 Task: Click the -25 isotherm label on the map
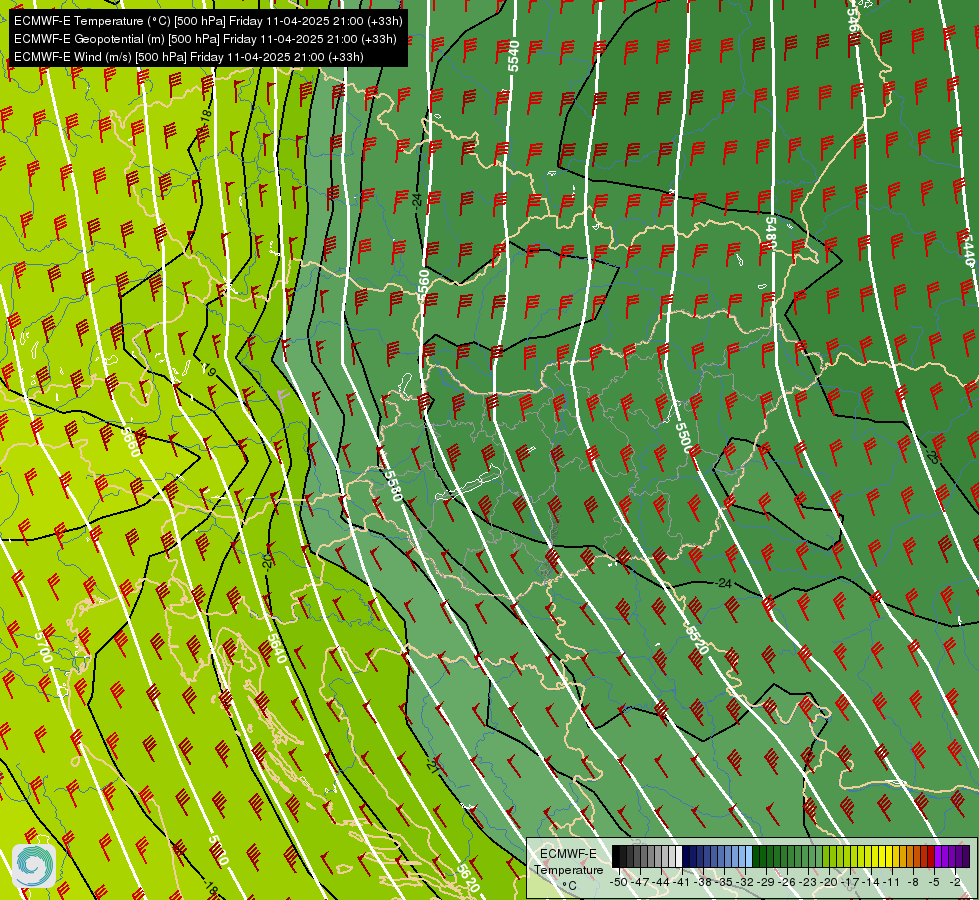coord(932,456)
